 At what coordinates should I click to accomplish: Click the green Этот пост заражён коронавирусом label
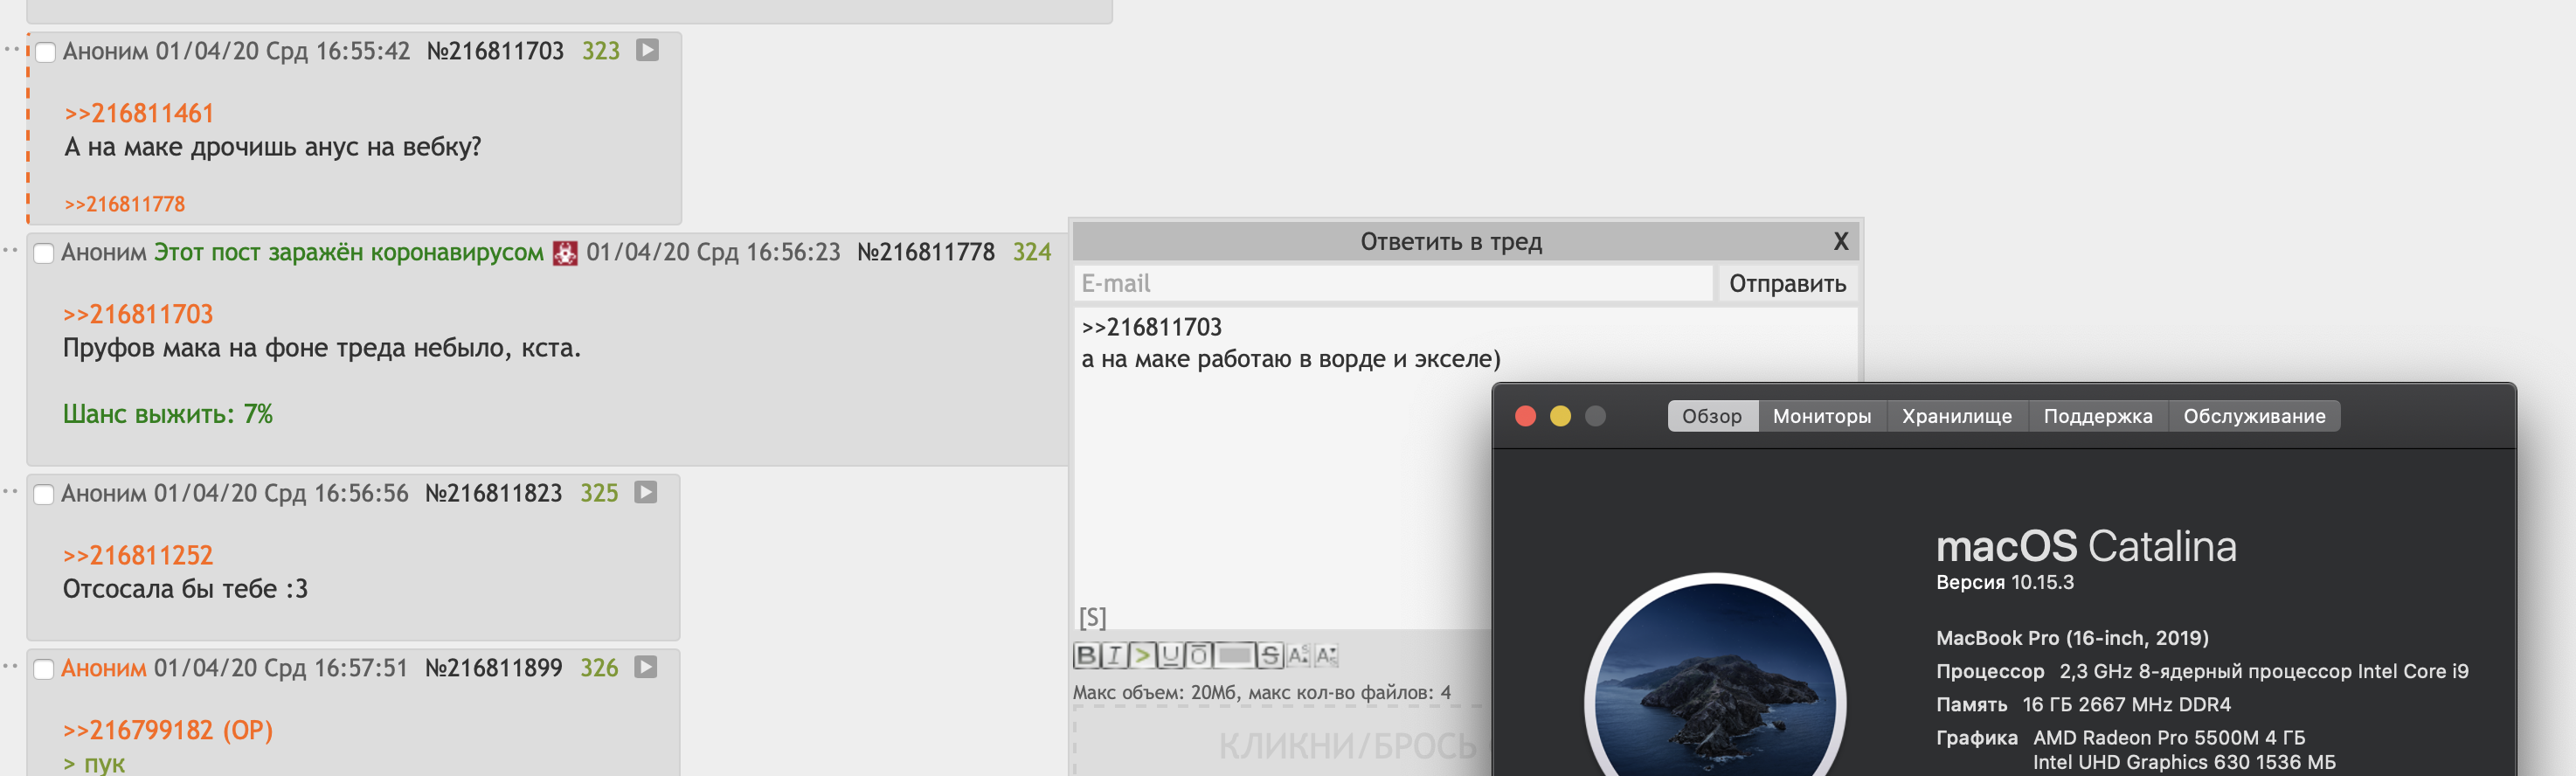pyautogui.click(x=349, y=252)
